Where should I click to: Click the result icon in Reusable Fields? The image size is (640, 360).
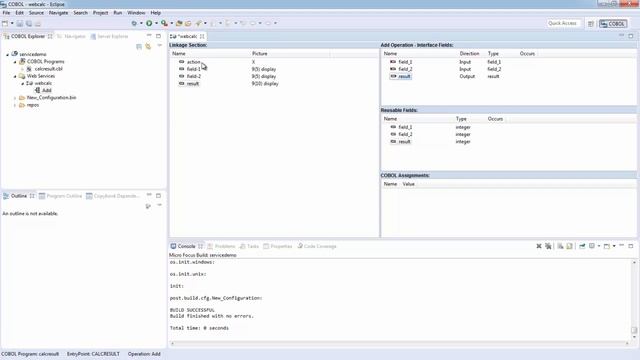393,141
